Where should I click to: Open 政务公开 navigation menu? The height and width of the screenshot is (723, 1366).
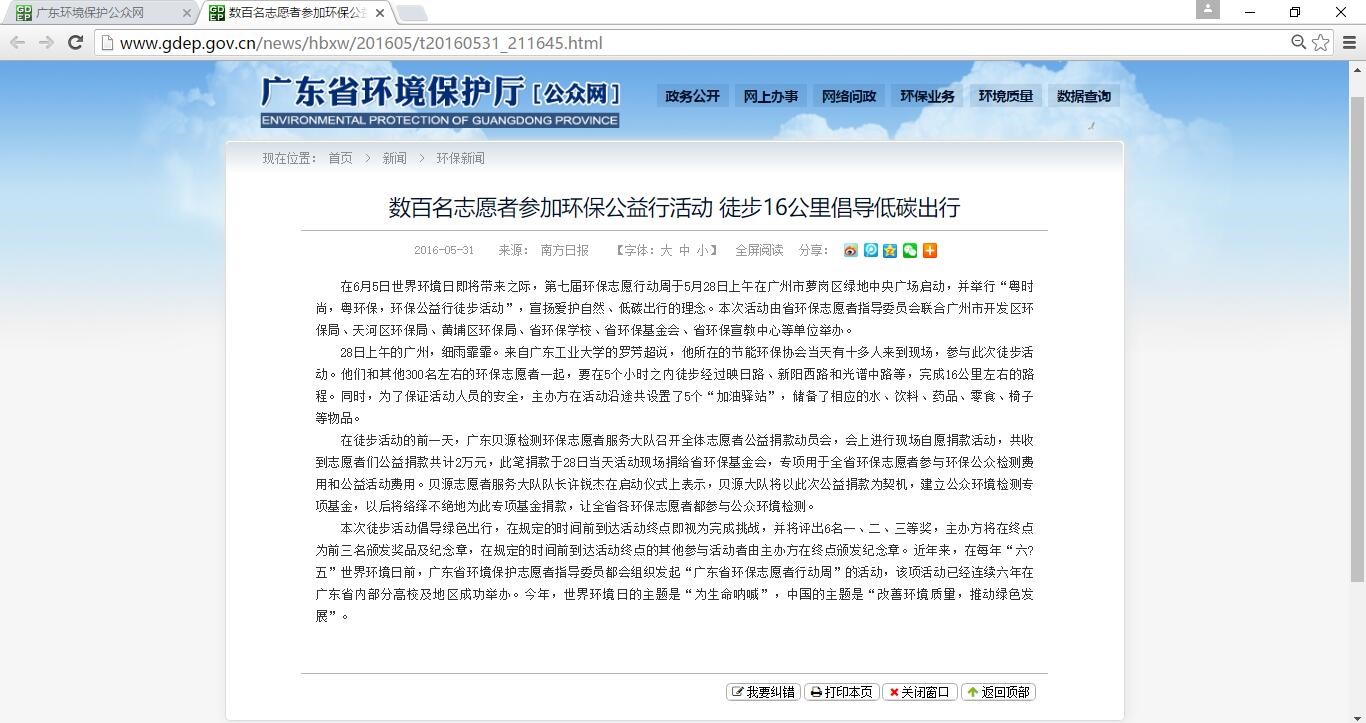692,96
